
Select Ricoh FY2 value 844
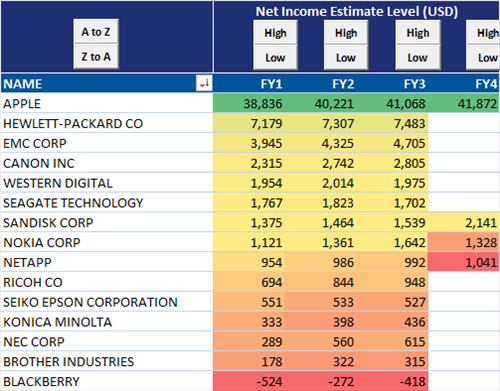pyautogui.click(x=320, y=282)
